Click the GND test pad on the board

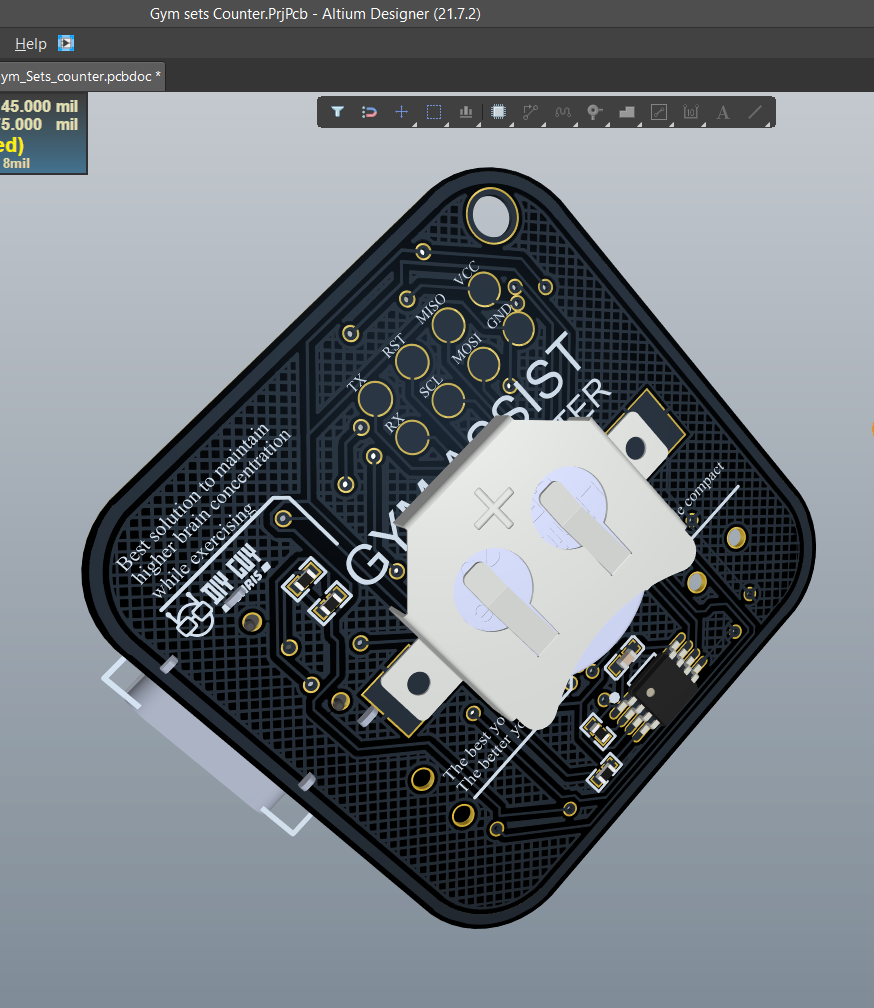[518, 328]
